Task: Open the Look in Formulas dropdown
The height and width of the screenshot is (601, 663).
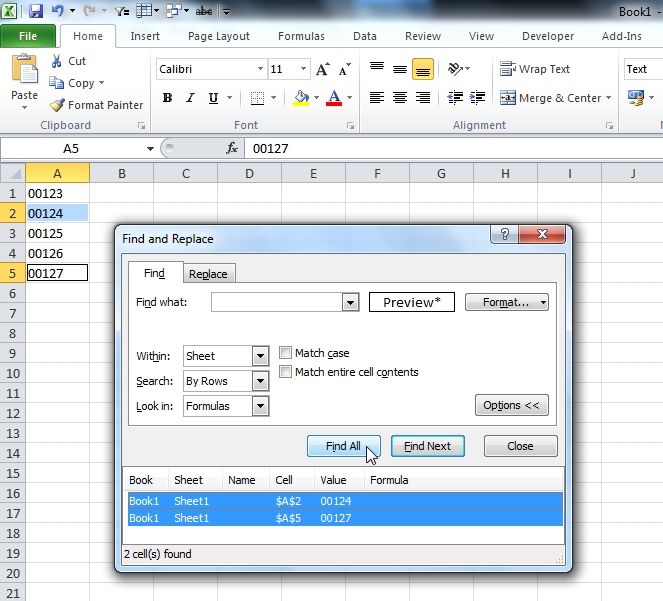Action: tap(260, 406)
